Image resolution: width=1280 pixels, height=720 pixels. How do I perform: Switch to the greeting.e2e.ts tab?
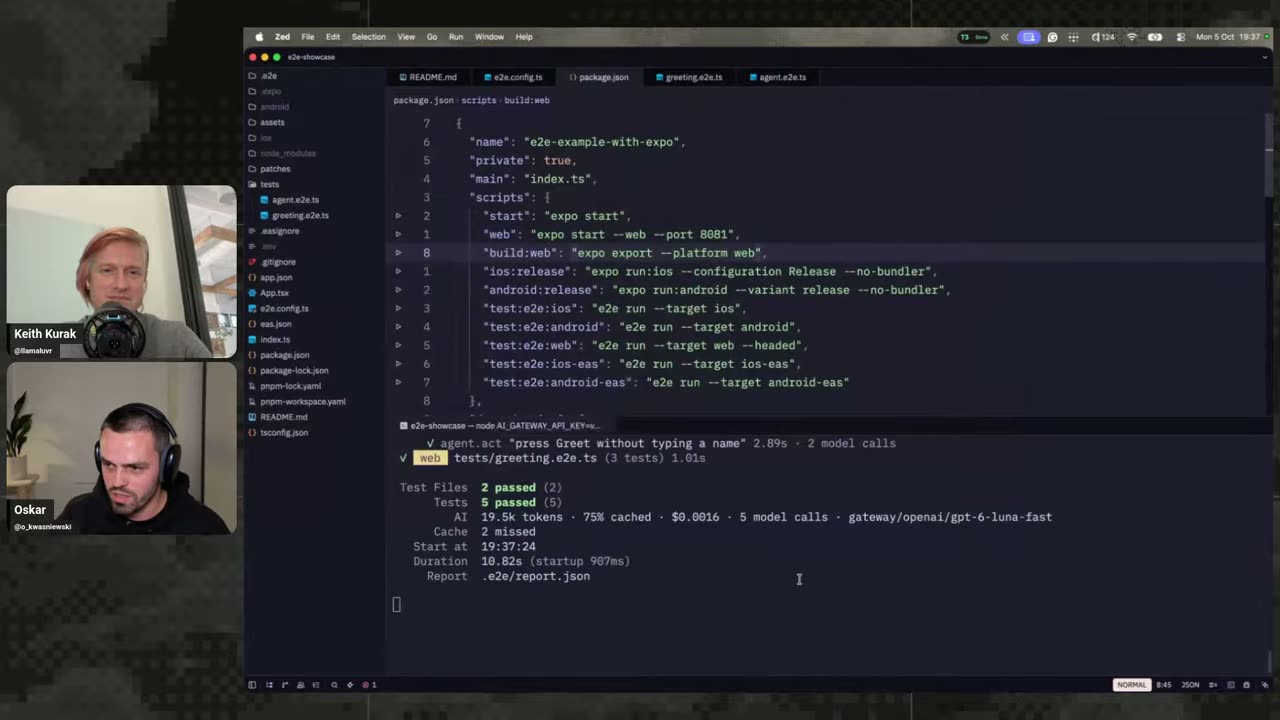689,77
